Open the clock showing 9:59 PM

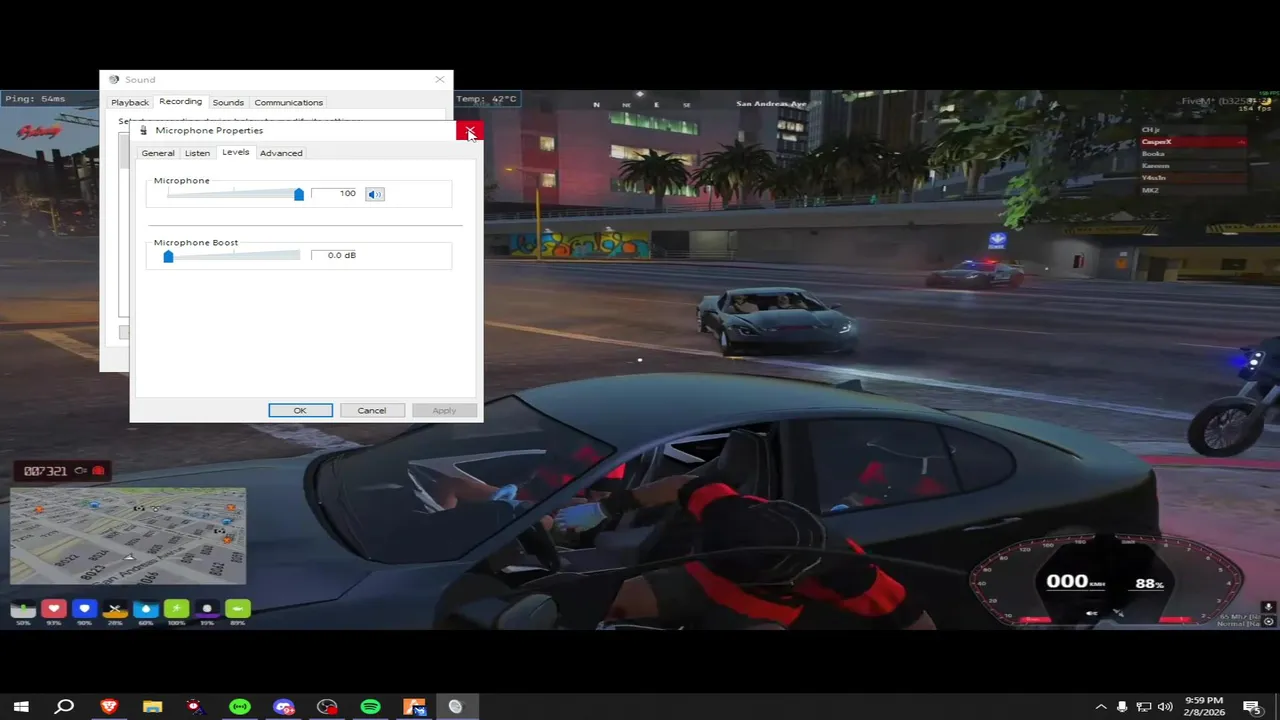click(x=1203, y=707)
